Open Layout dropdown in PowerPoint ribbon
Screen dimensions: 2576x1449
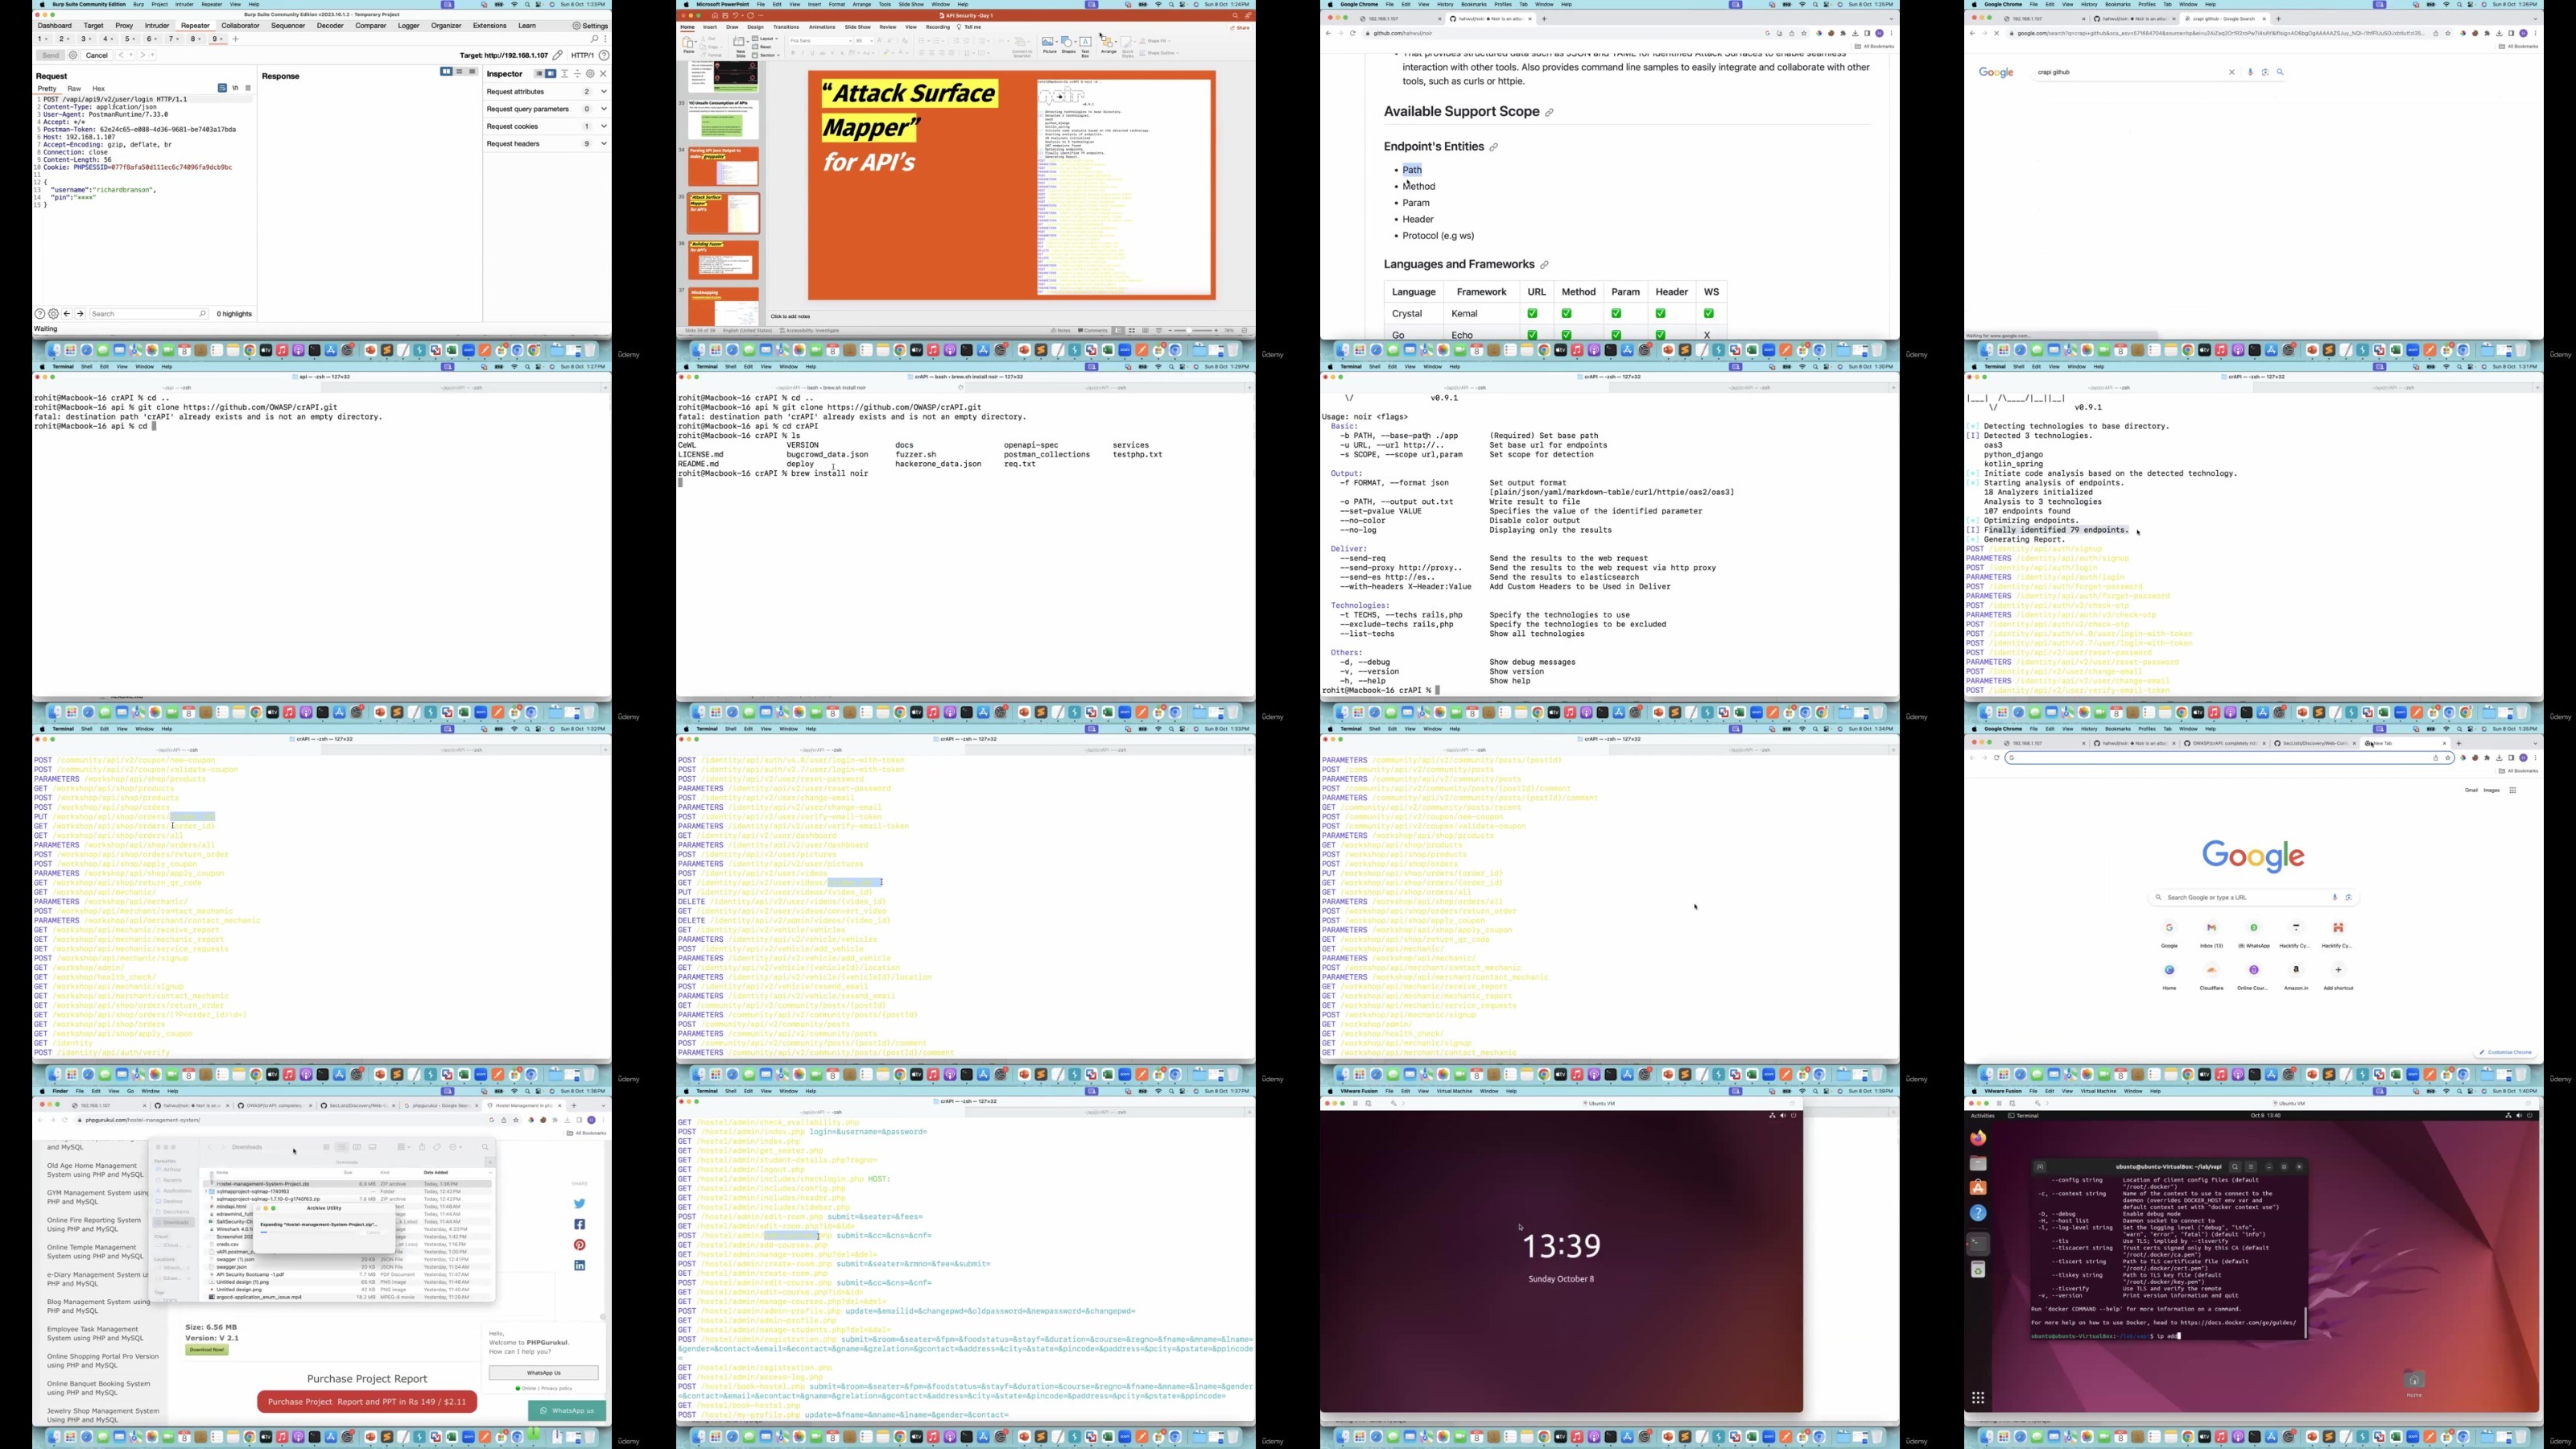coord(768,39)
